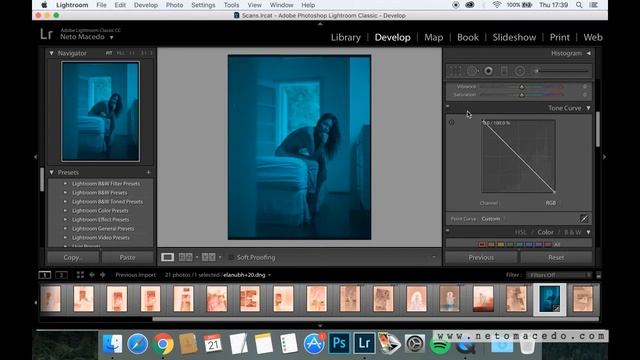Adjust the Saturation slider handle

pyautogui.click(x=522, y=95)
